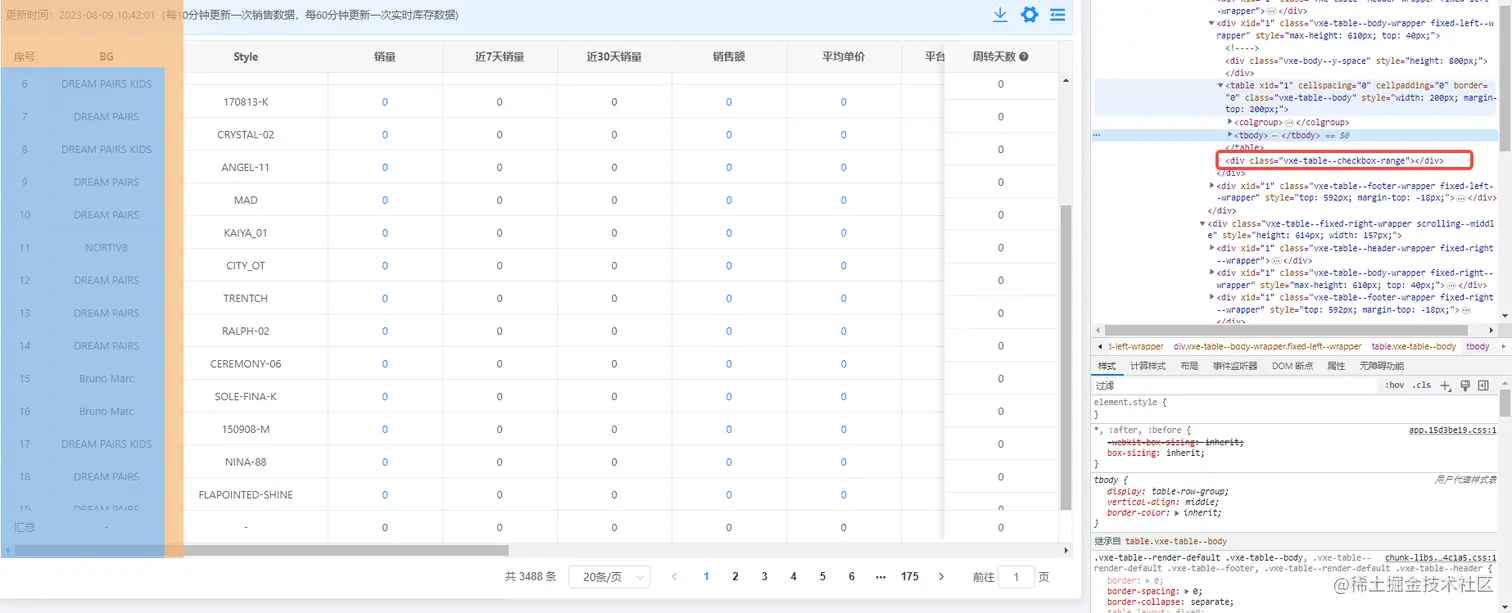Click the ANGEL-11 style cell
The image size is (1512, 613).
[x=246, y=168]
